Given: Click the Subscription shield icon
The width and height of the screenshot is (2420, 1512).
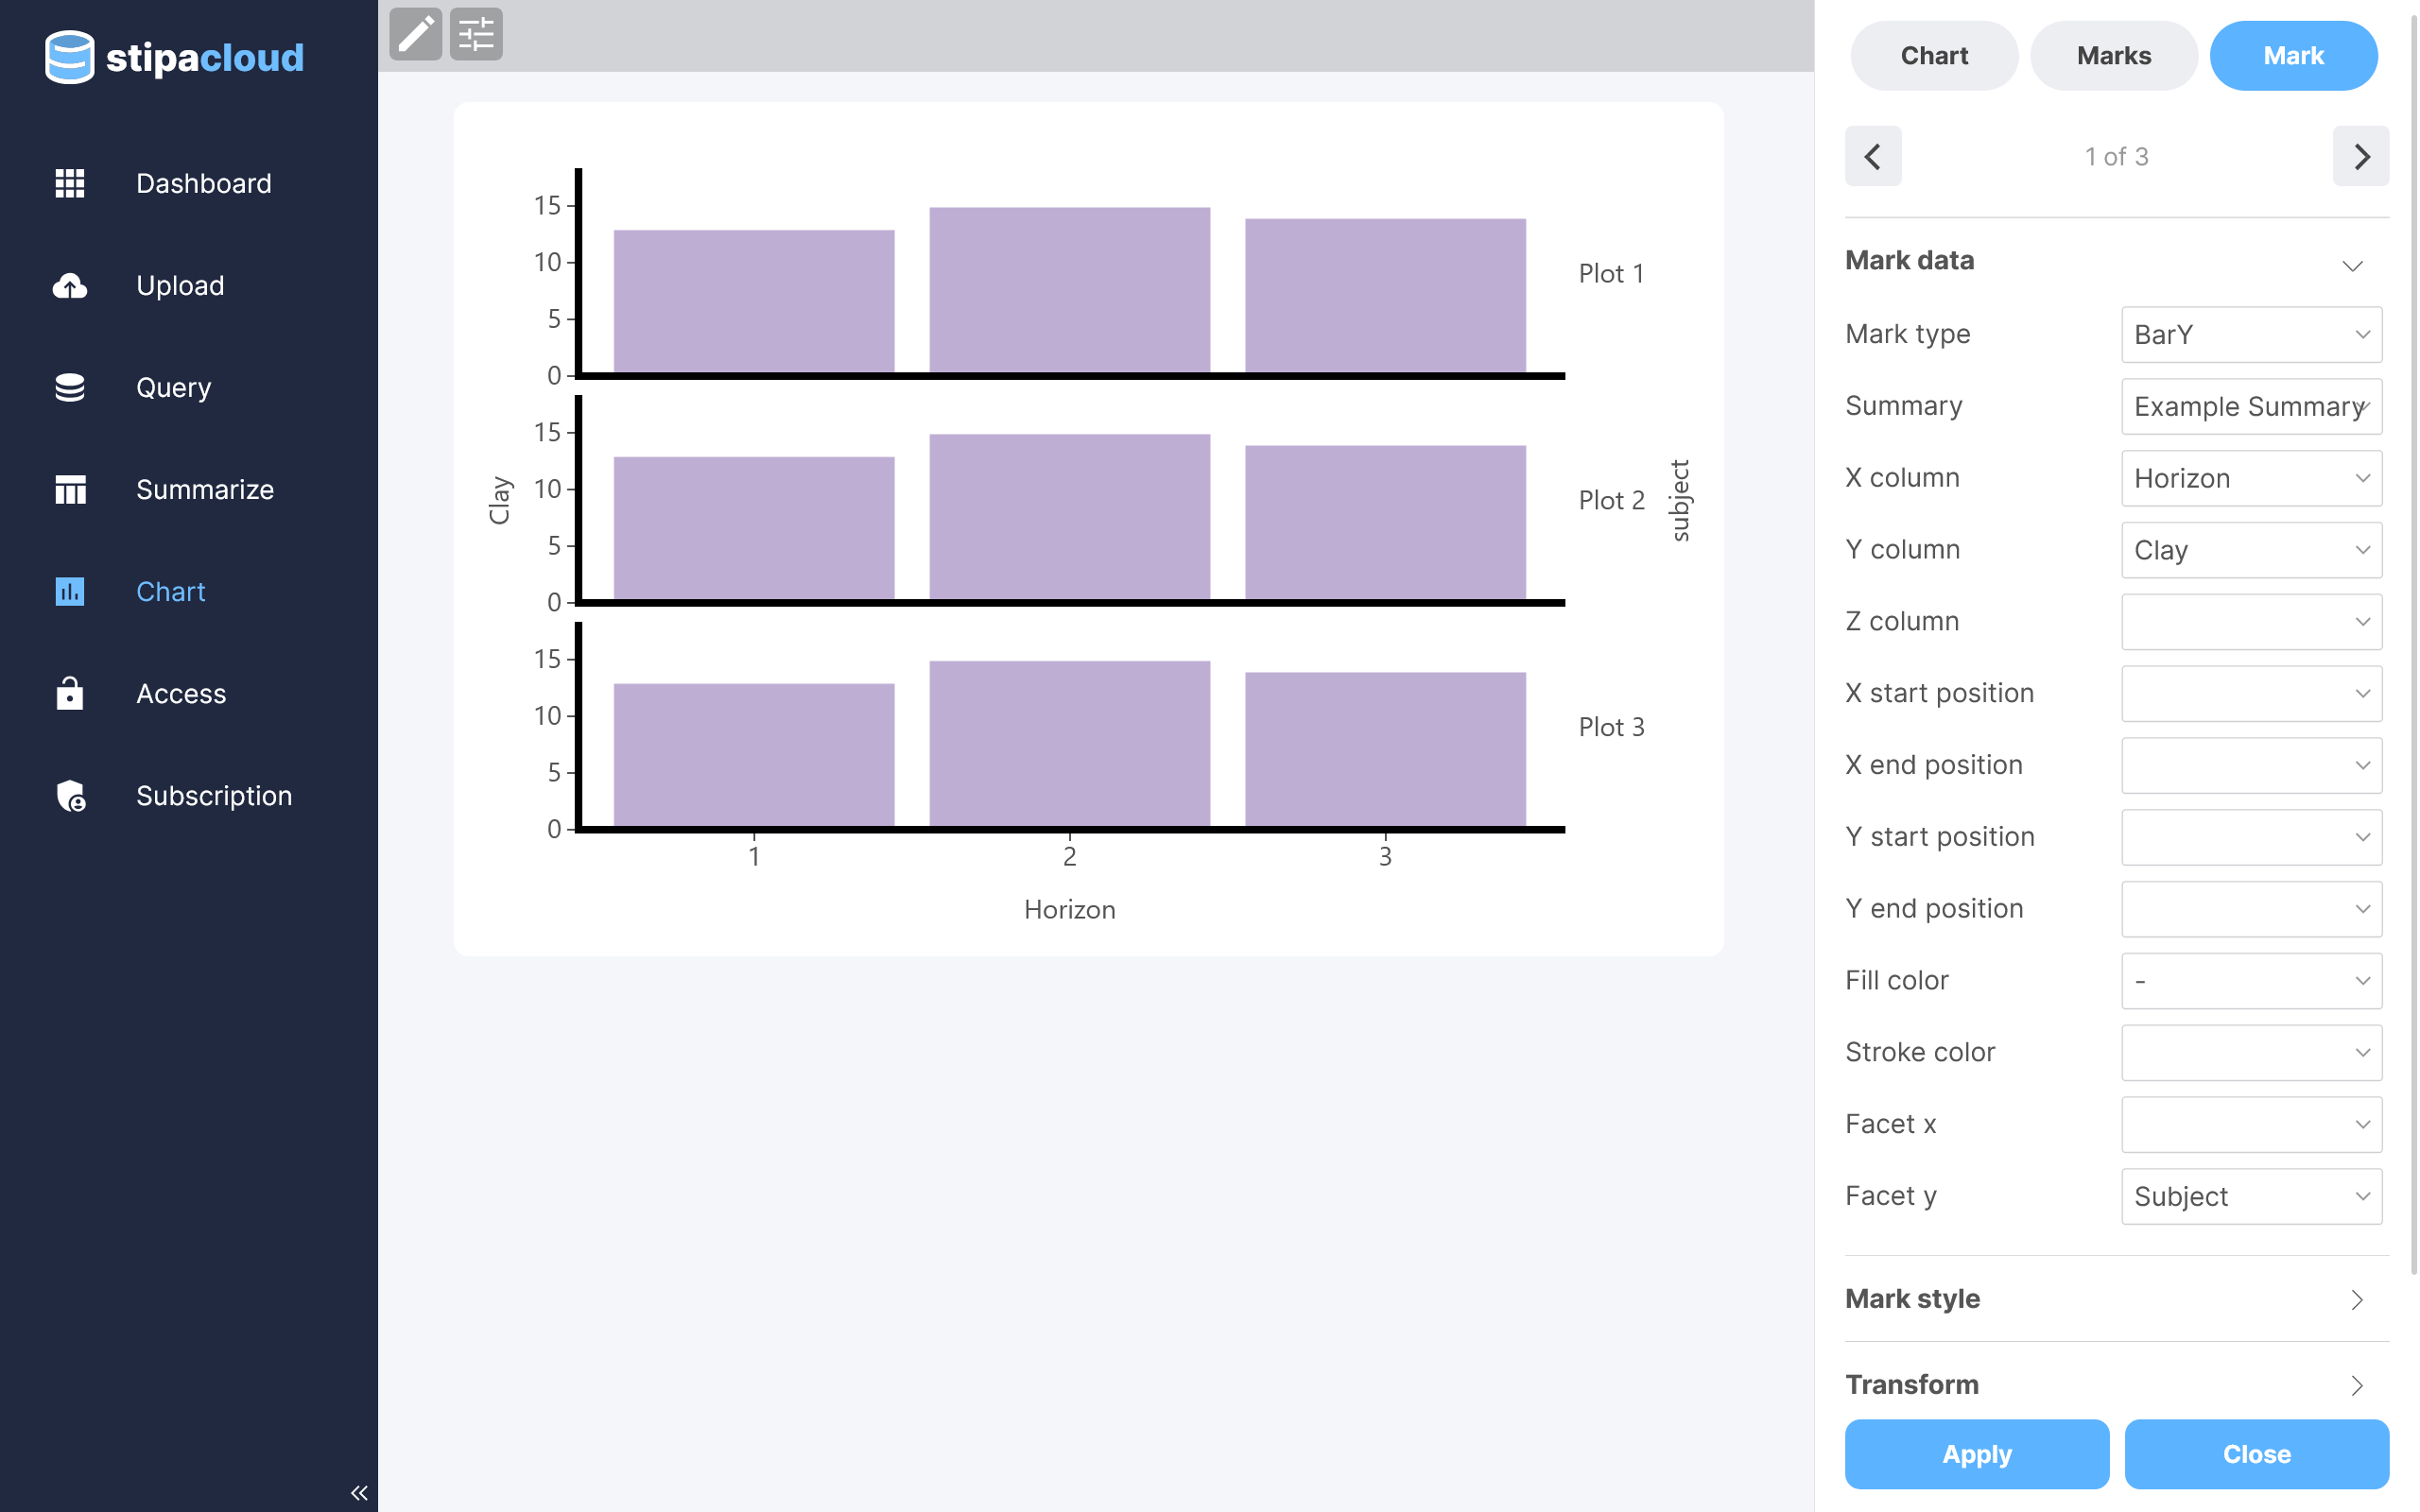Looking at the screenshot, I should pos(70,796).
